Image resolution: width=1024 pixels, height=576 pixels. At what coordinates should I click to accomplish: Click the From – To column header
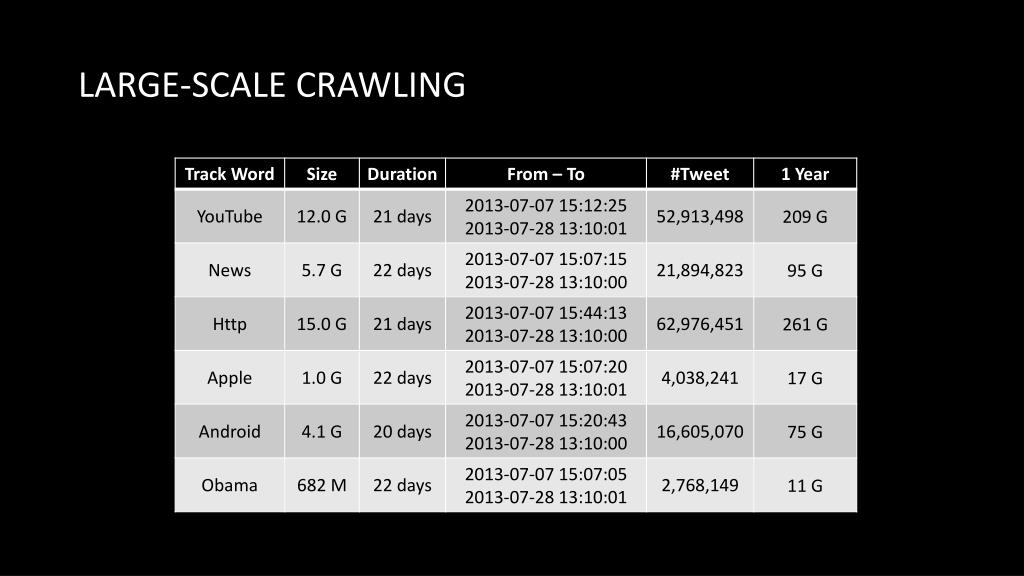pos(545,174)
